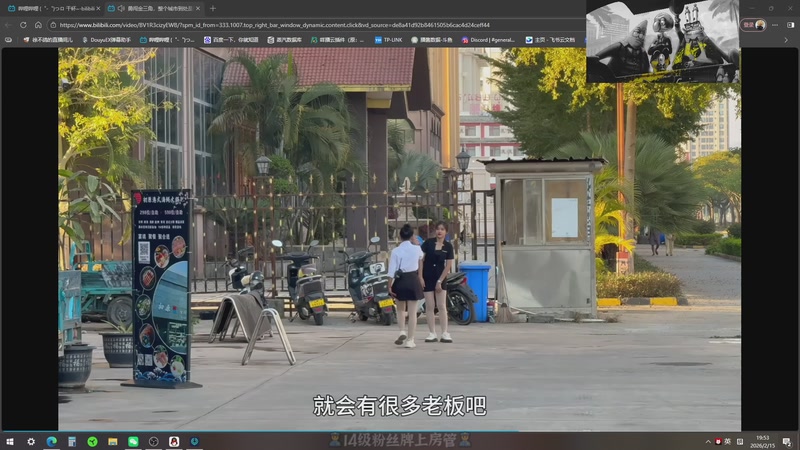Go to the browser home page
Image resolution: width=800 pixels, height=450 pixels.
(x=38, y=24)
